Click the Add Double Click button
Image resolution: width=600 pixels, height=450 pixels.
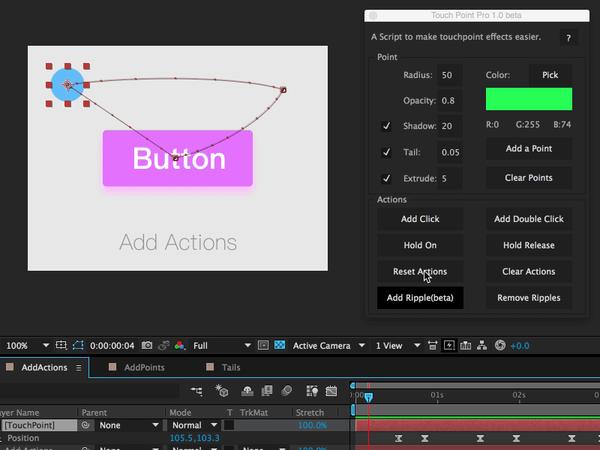(529, 219)
